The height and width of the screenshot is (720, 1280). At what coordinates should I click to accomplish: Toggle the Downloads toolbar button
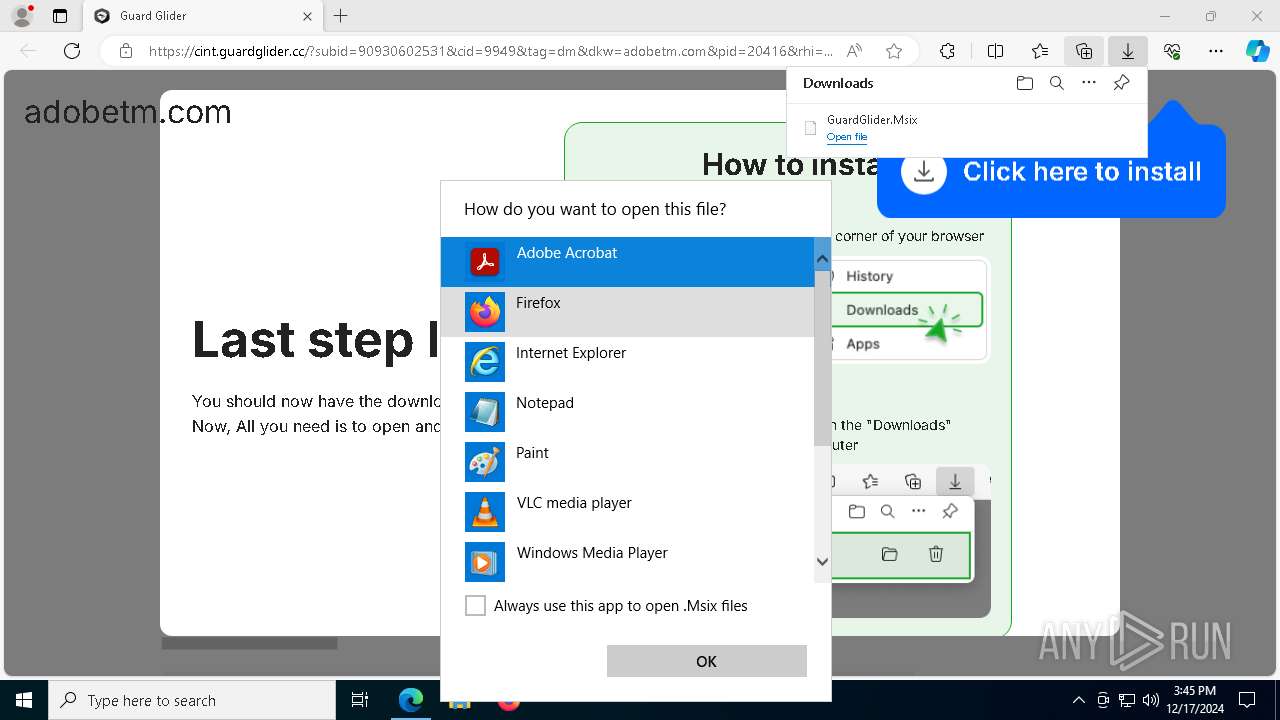pyautogui.click(x=1128, y=51)
